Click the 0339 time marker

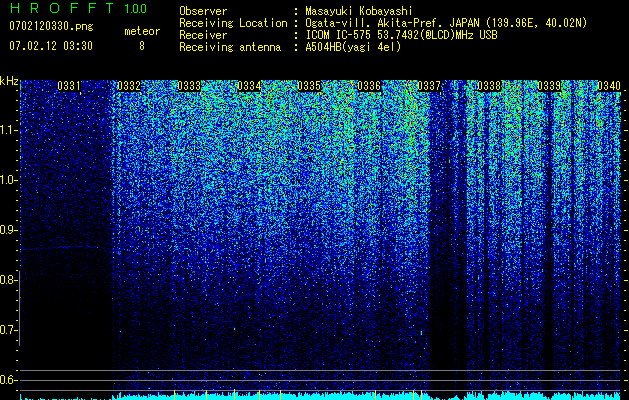549,86
